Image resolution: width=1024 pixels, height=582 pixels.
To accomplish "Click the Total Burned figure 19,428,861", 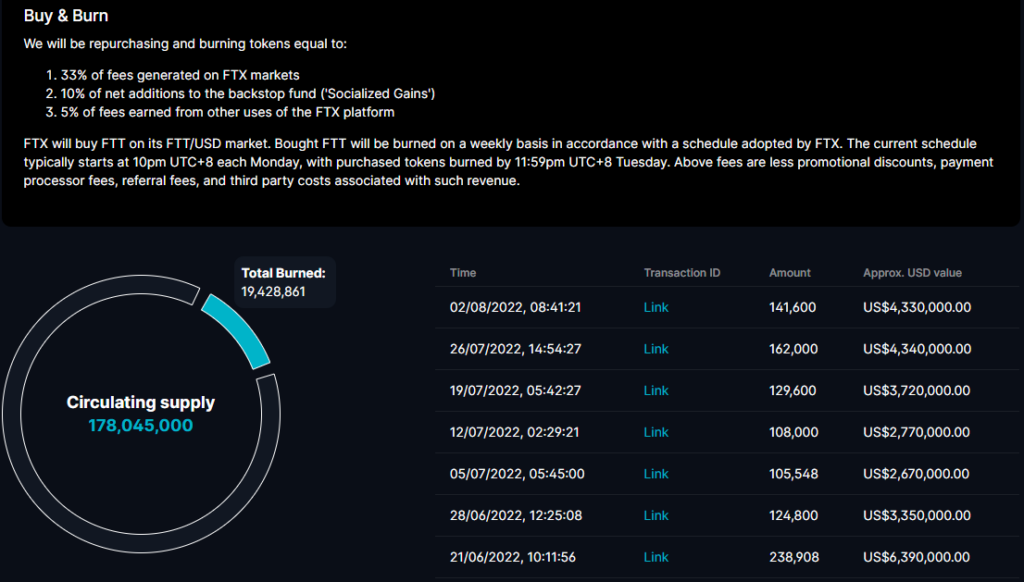I will 273,291.
